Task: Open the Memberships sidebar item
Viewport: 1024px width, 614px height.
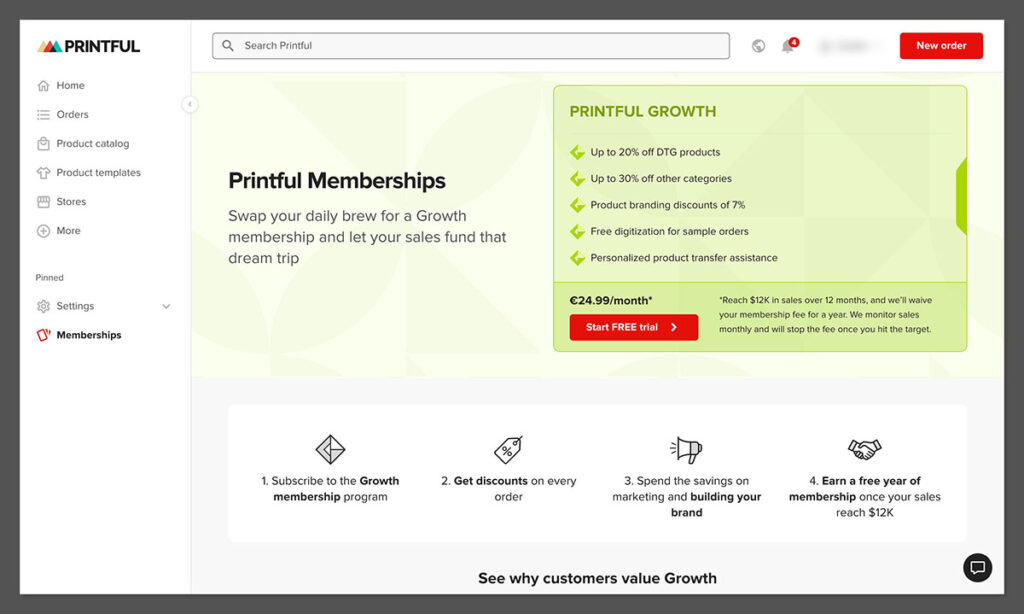Action: (89, 335)
